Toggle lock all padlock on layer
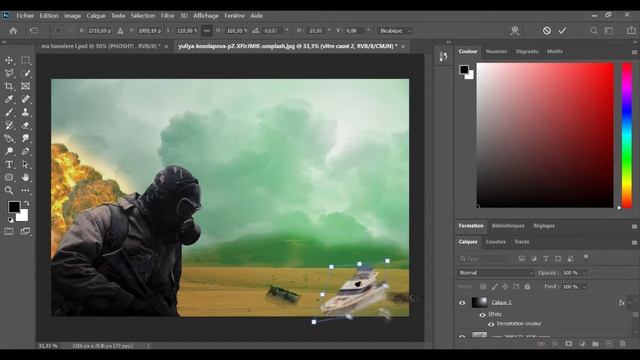 [x=527, y=287]
